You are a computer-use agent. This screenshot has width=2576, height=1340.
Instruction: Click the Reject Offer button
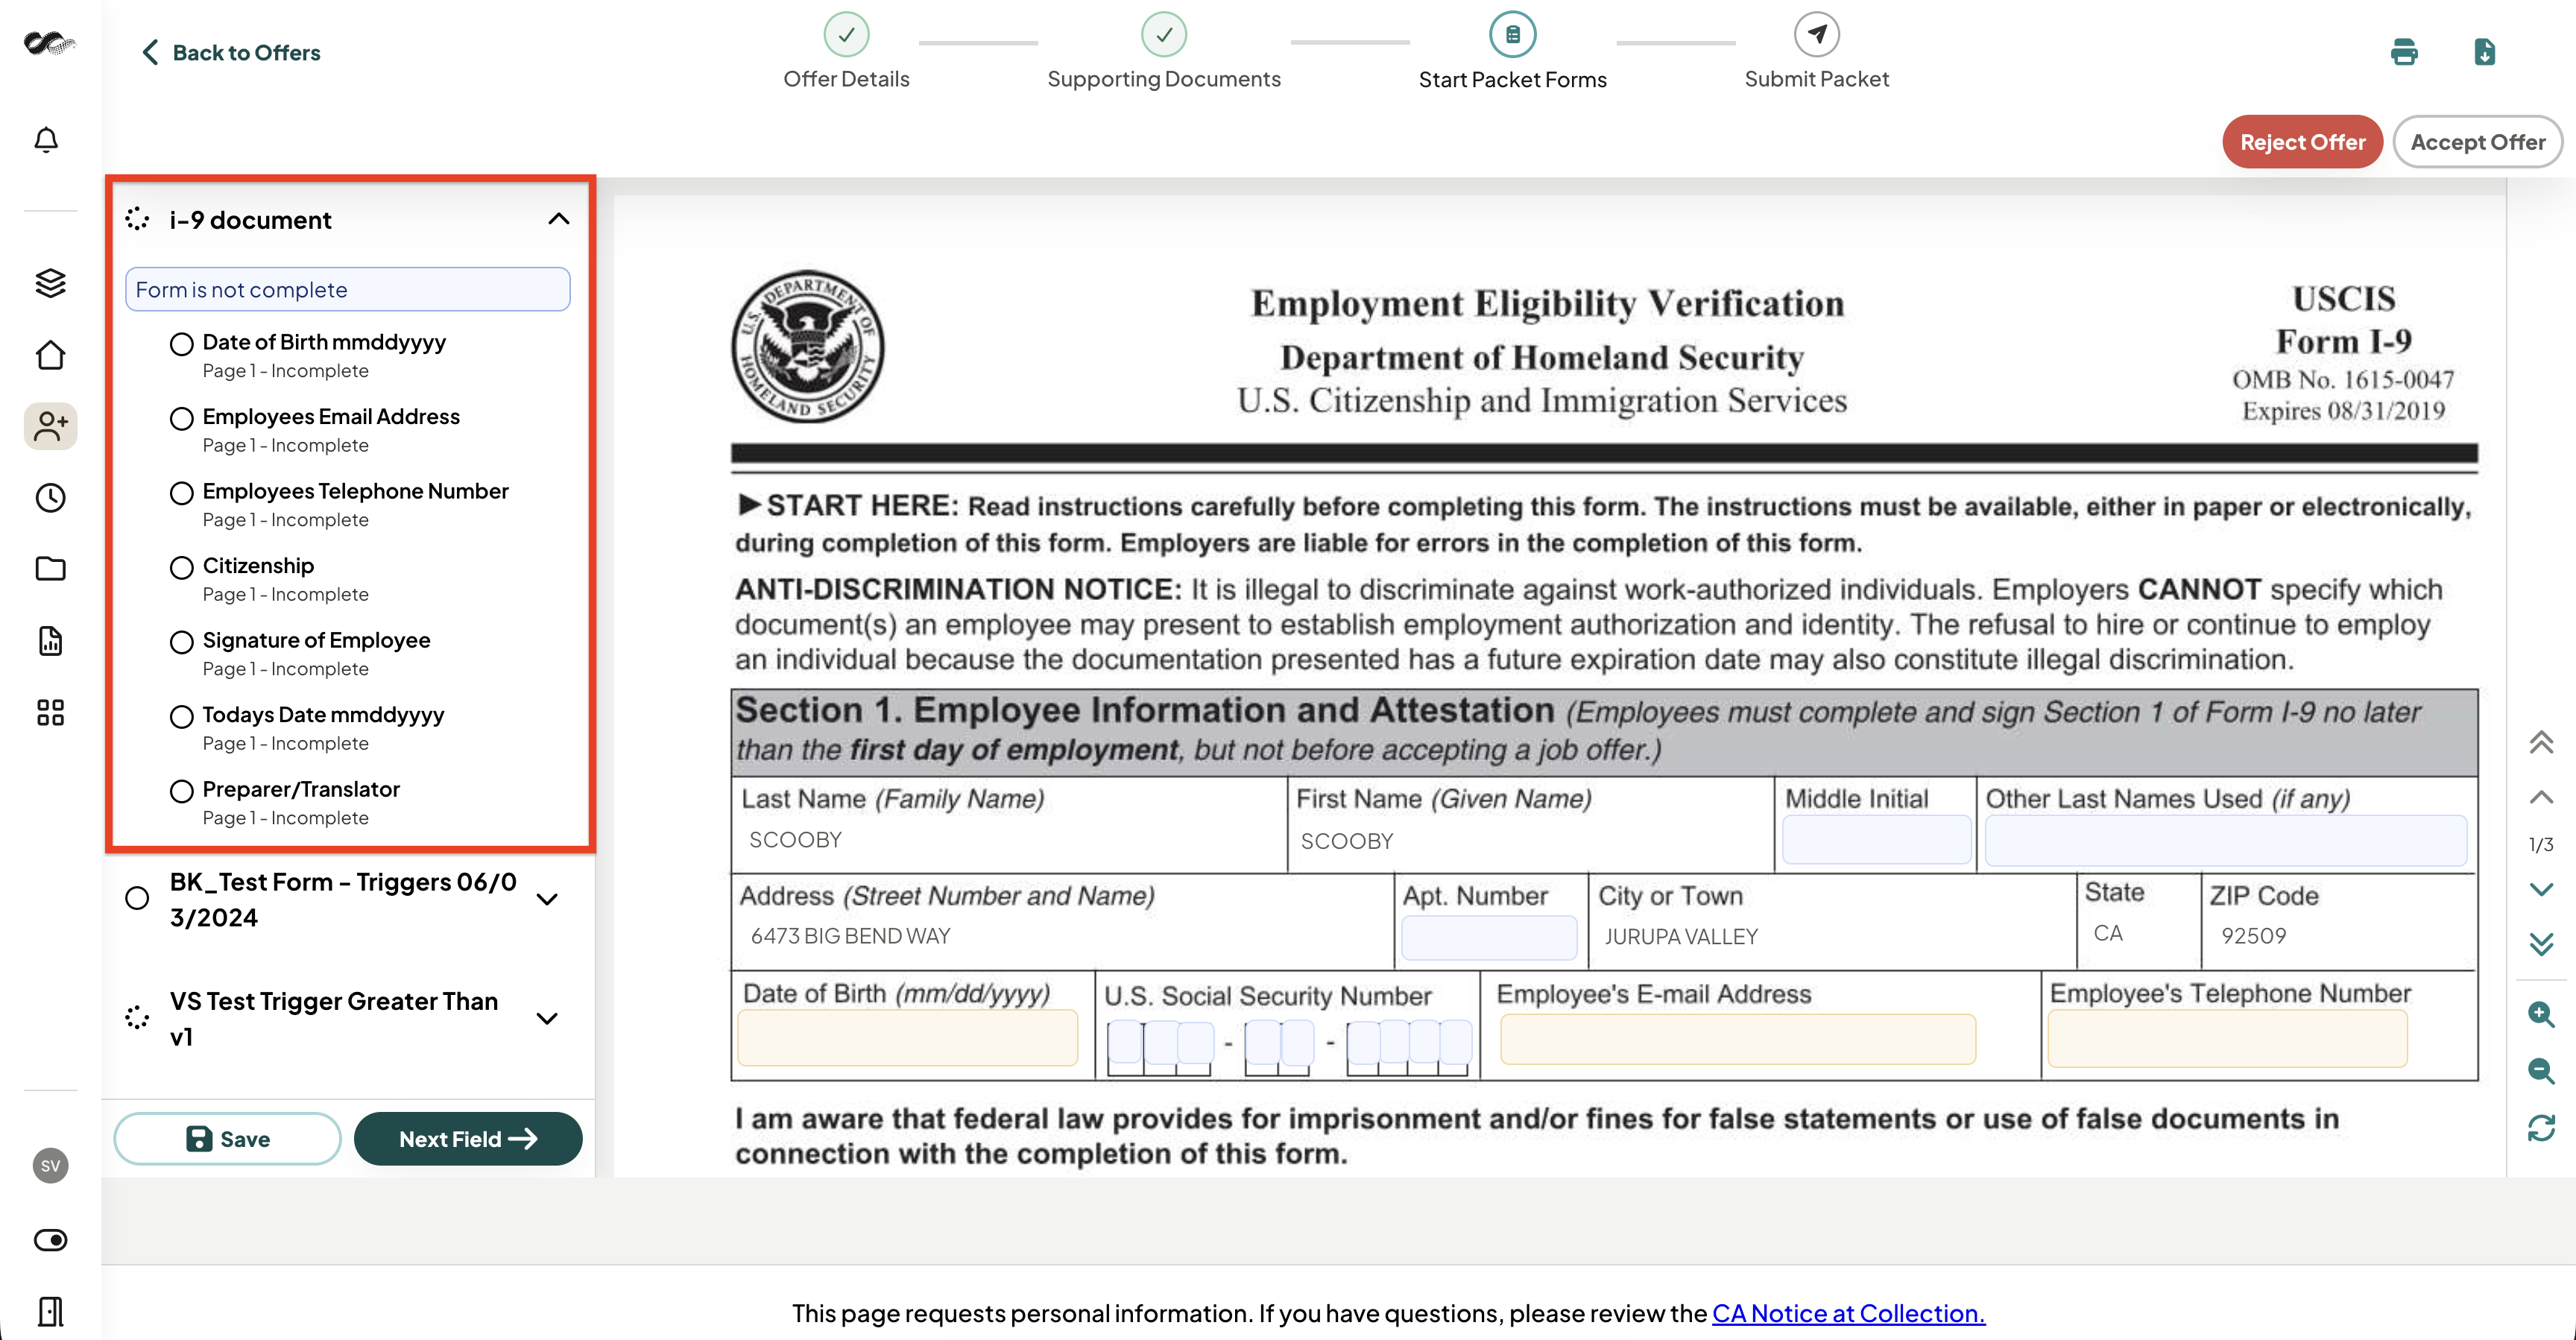pos(2302,142)
